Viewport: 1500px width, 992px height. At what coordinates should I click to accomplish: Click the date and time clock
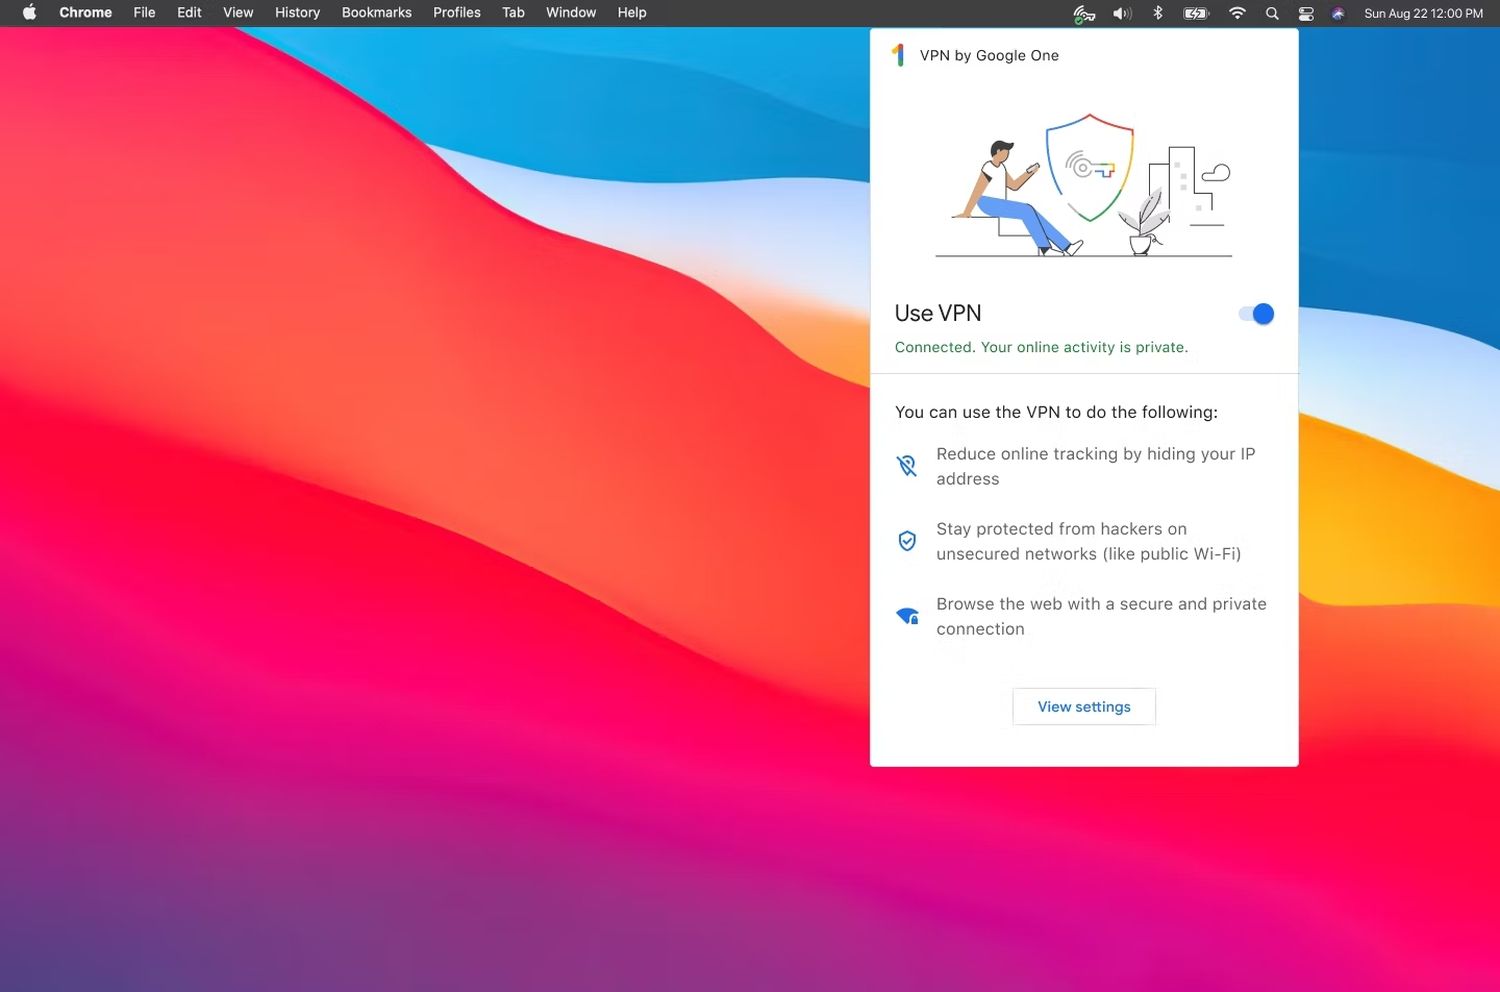tap(1423, 14)
